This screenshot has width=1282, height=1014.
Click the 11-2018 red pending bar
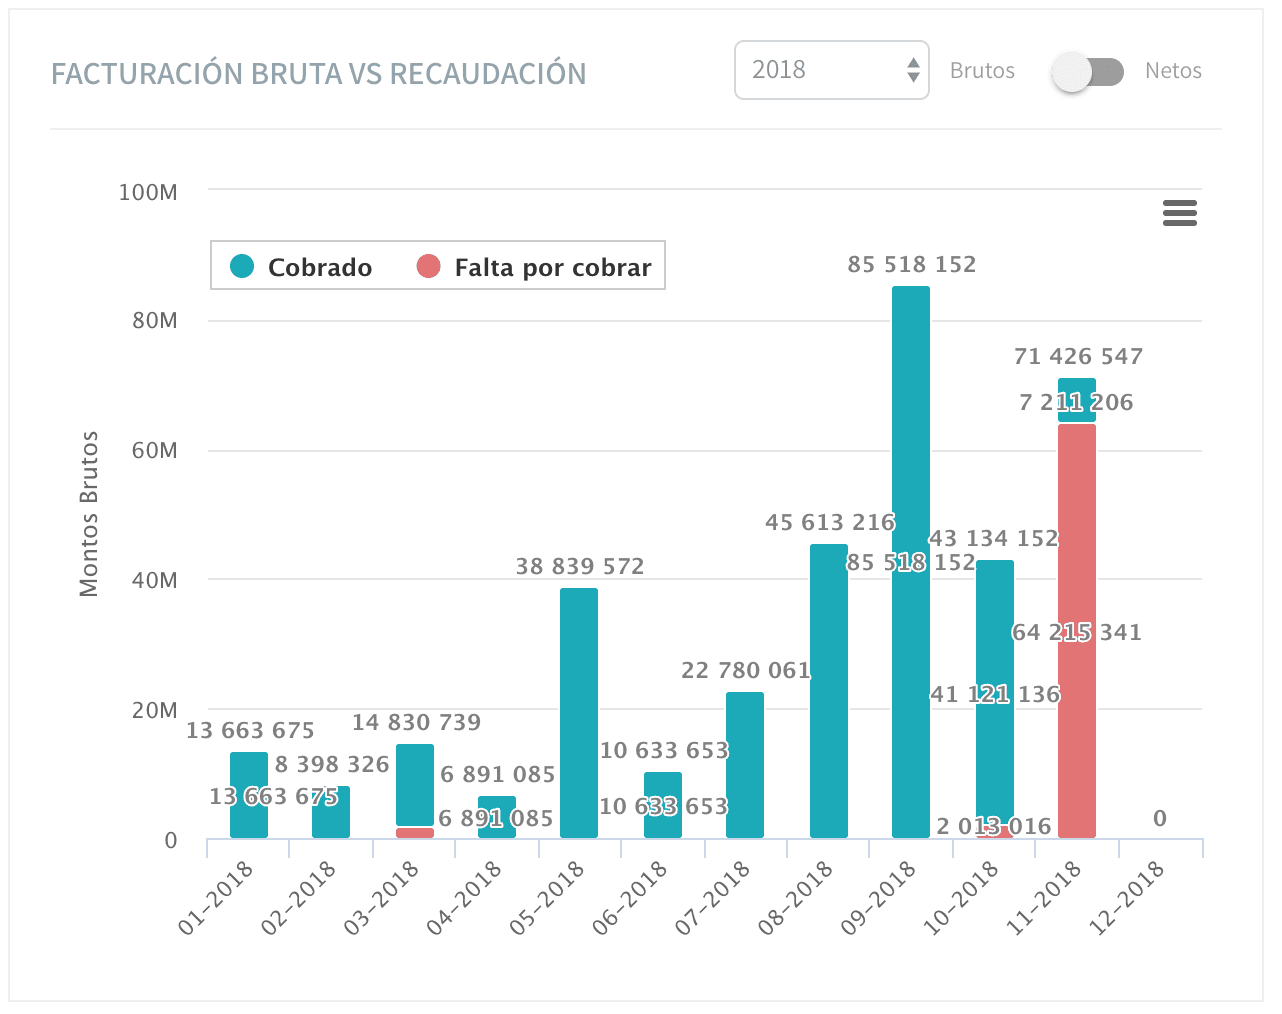1077,631
